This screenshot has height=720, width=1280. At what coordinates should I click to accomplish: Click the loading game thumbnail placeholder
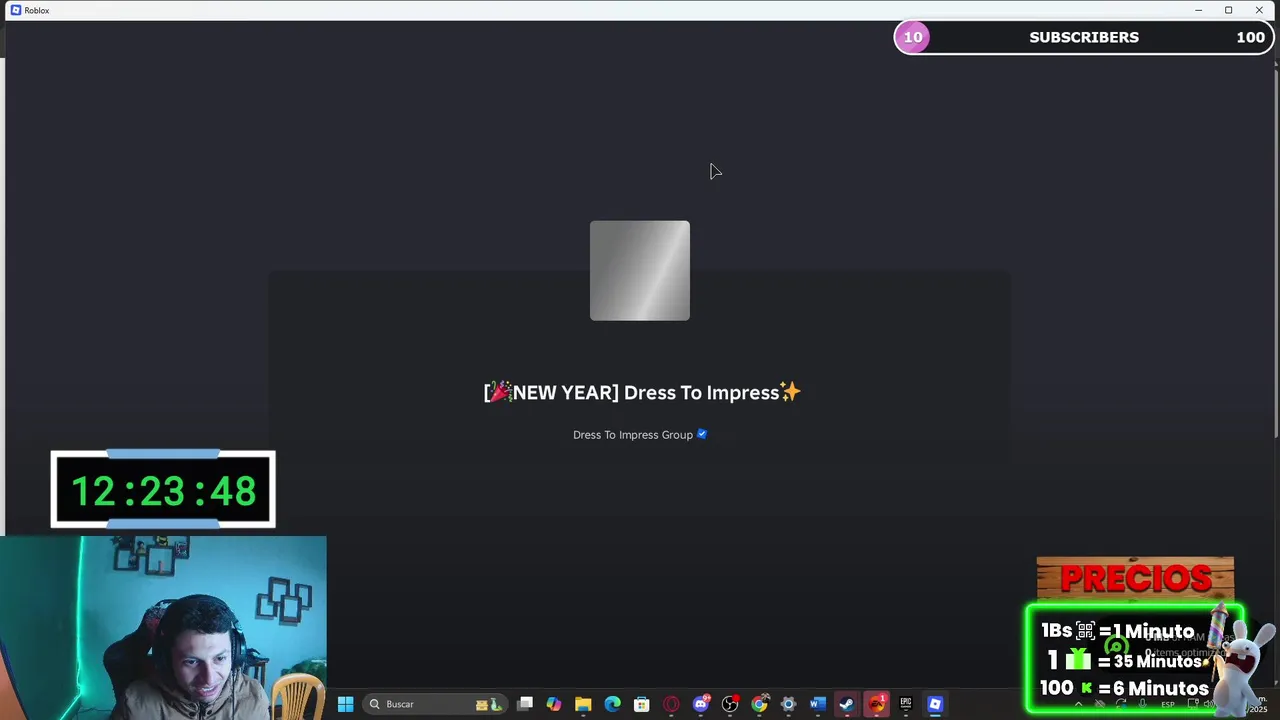(x=640, y=271)
